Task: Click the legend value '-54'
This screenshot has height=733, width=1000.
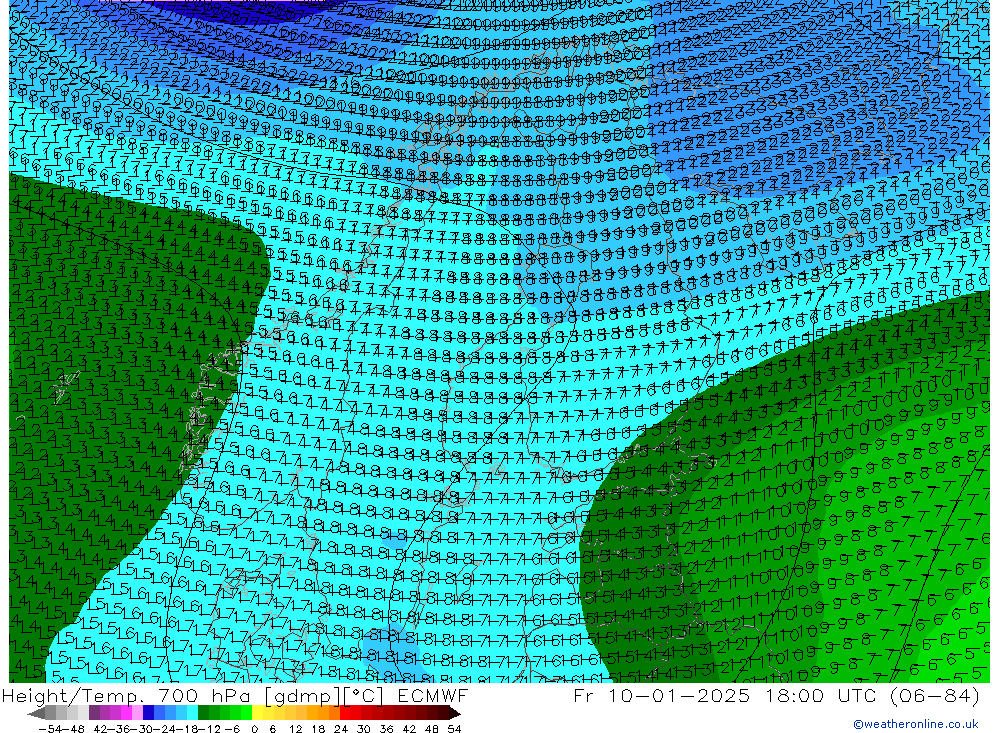Action: (x=51, y=729)
